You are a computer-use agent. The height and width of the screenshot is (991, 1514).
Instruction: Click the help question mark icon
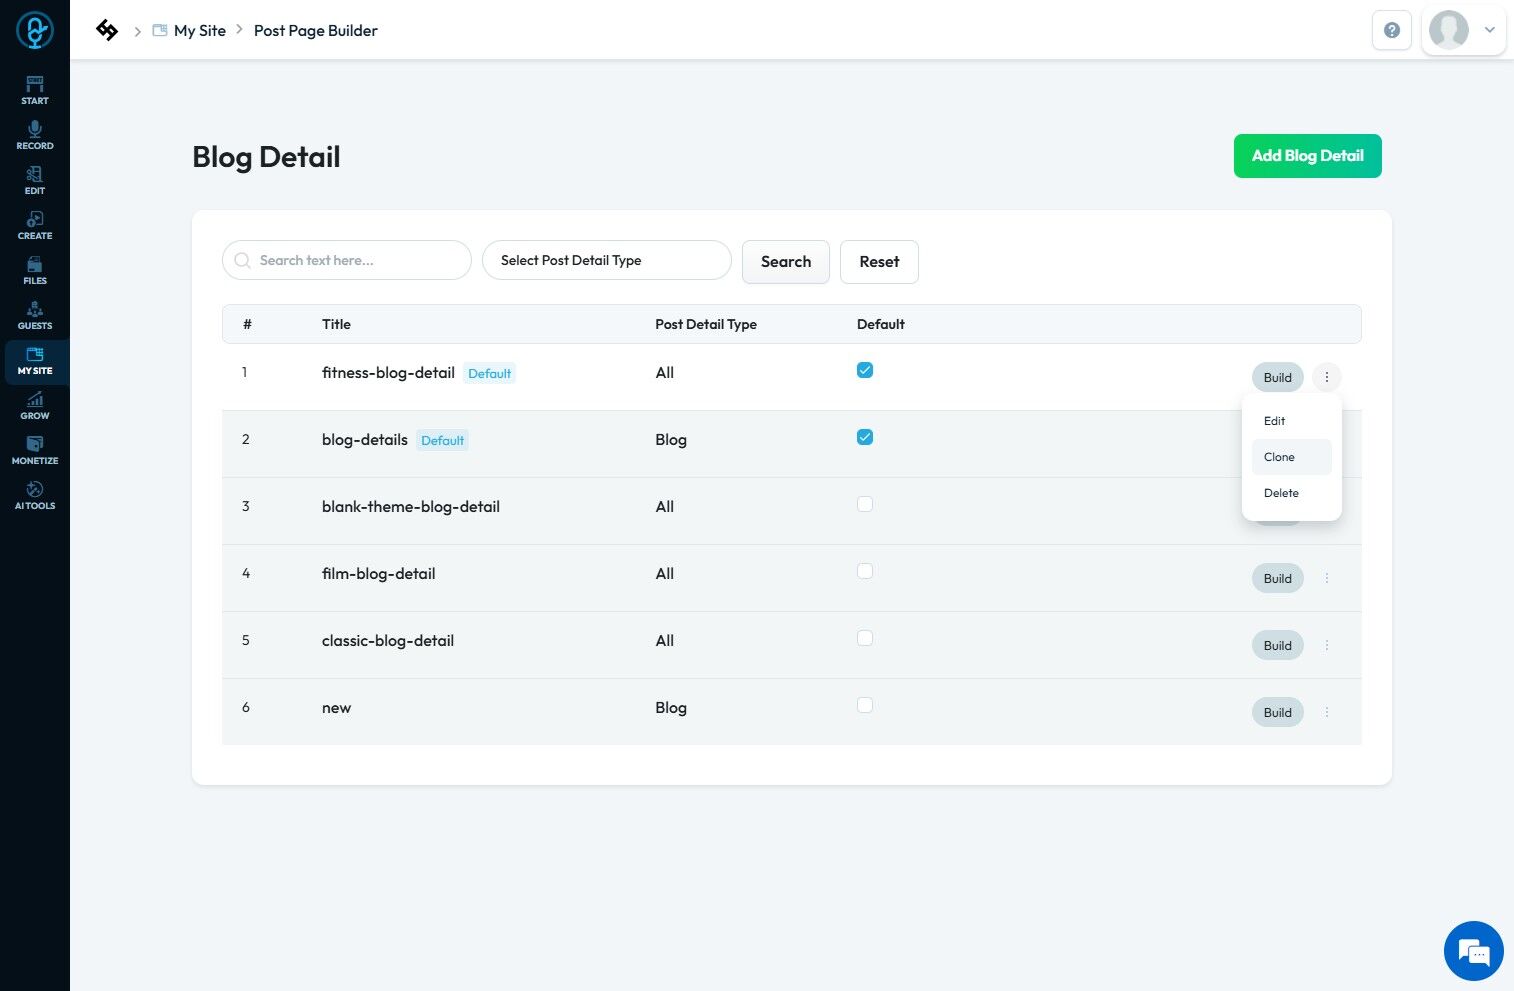pyautogui.click(x=1391, y=30)
